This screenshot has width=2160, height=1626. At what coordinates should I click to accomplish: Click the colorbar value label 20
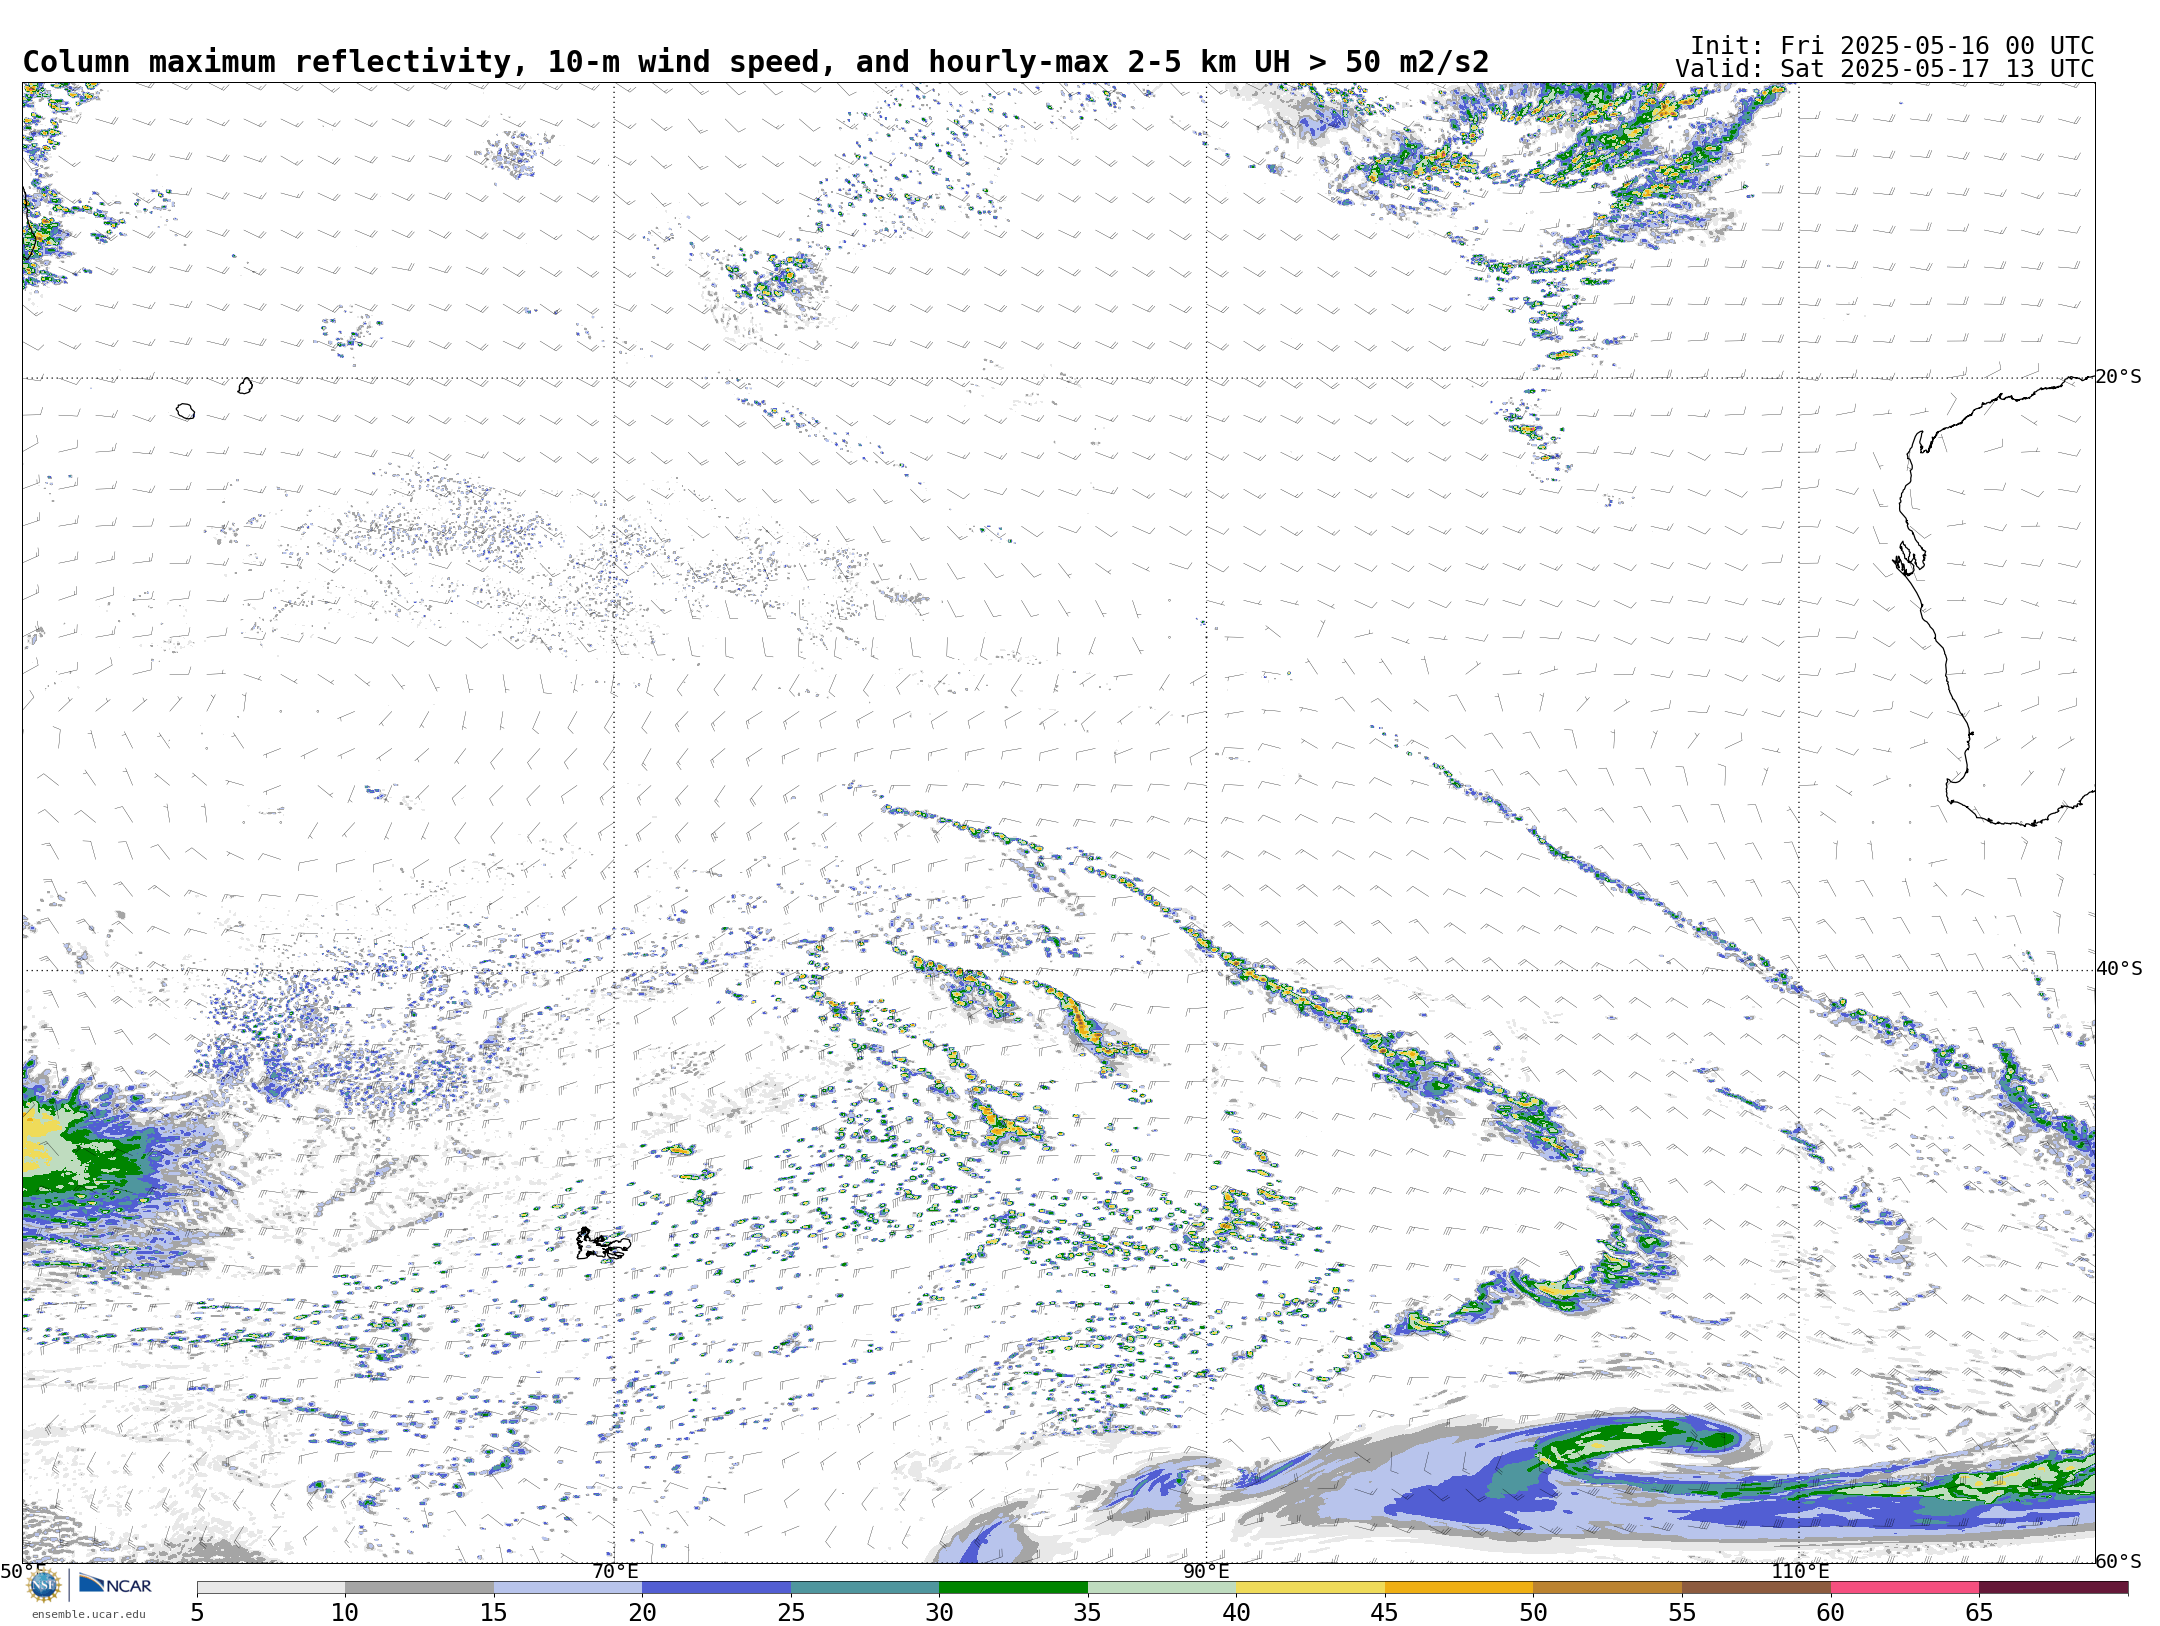tap(642, 1612)
